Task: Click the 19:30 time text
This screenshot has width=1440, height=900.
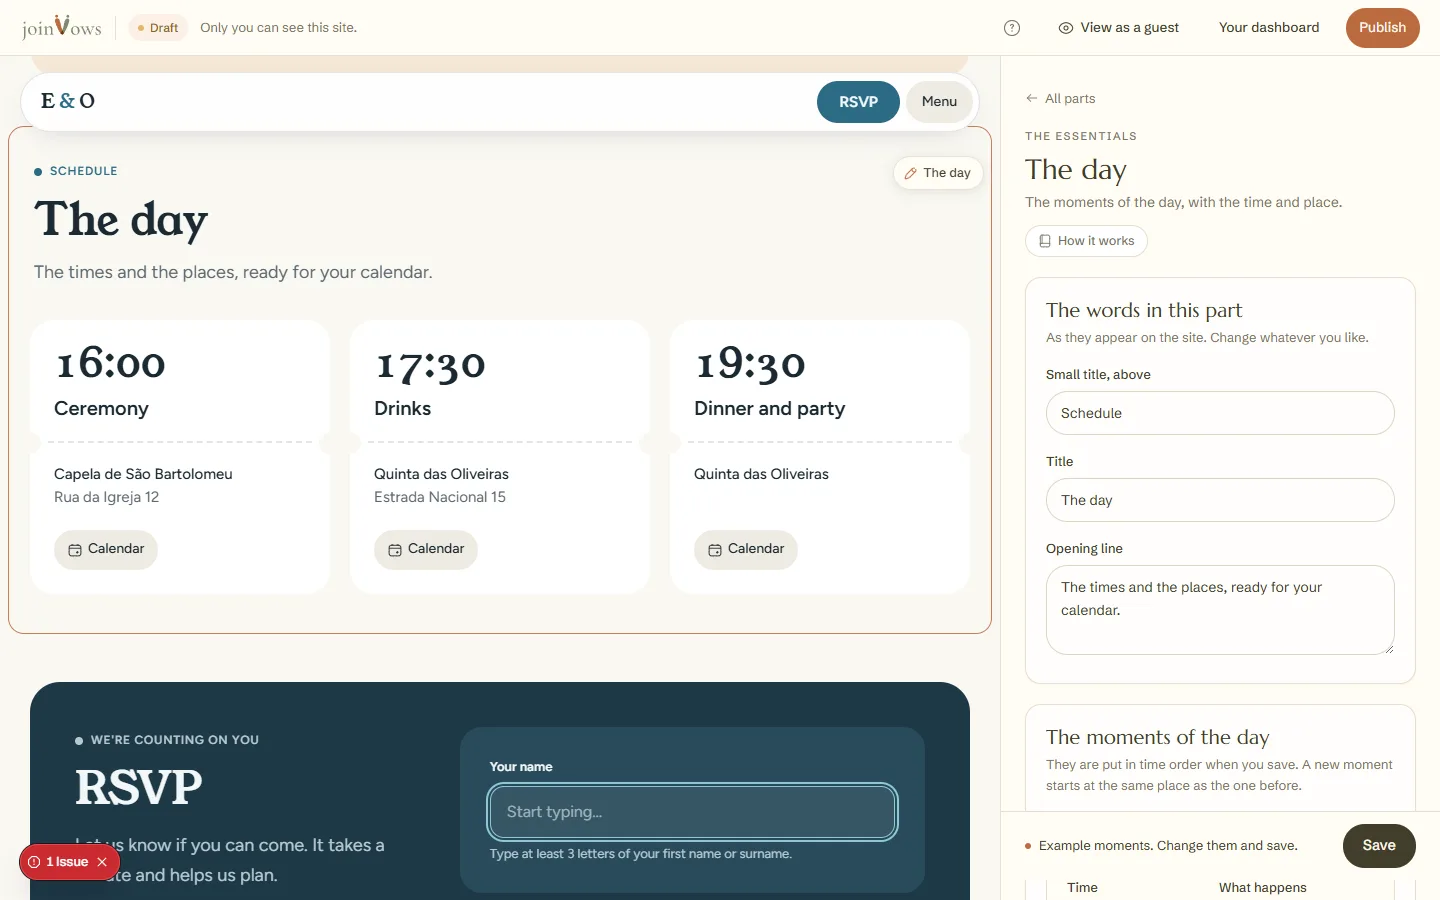Action: point(751,364)
